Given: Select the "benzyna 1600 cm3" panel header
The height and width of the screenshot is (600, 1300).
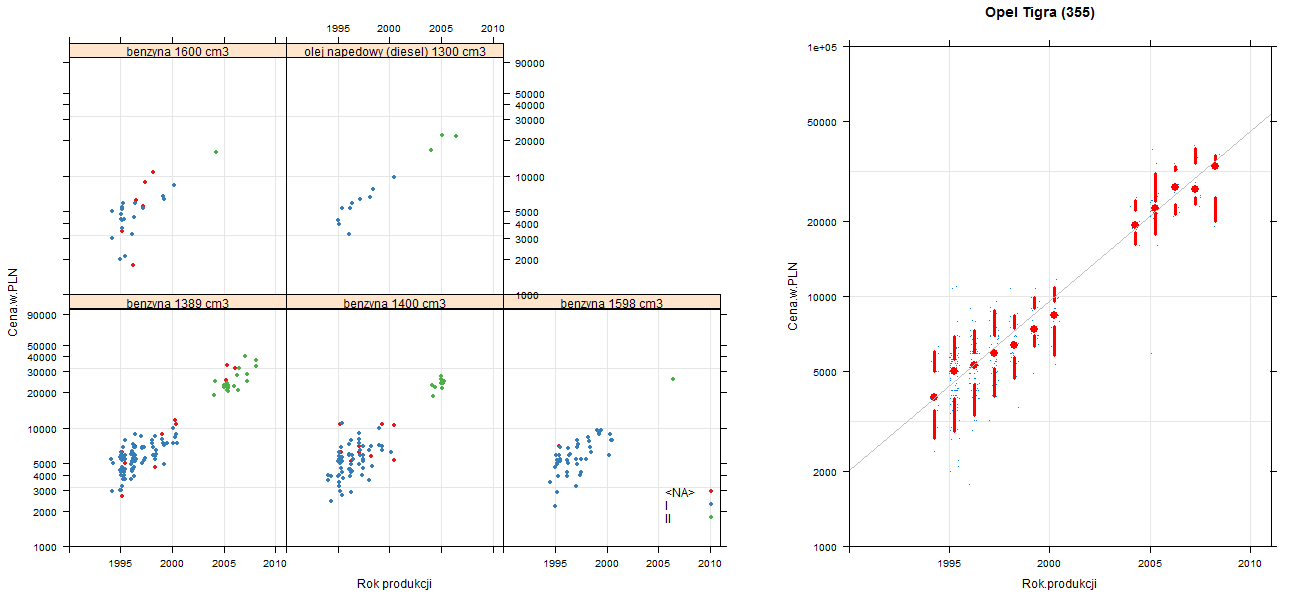Looking at the screenshot, I should pos(178,51).
